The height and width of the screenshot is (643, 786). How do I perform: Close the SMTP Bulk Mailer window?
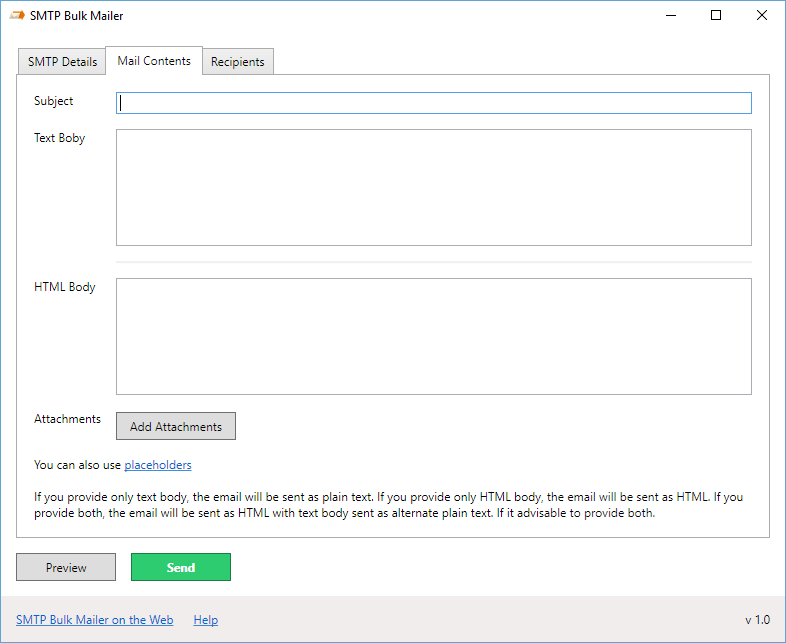(761, 16)
